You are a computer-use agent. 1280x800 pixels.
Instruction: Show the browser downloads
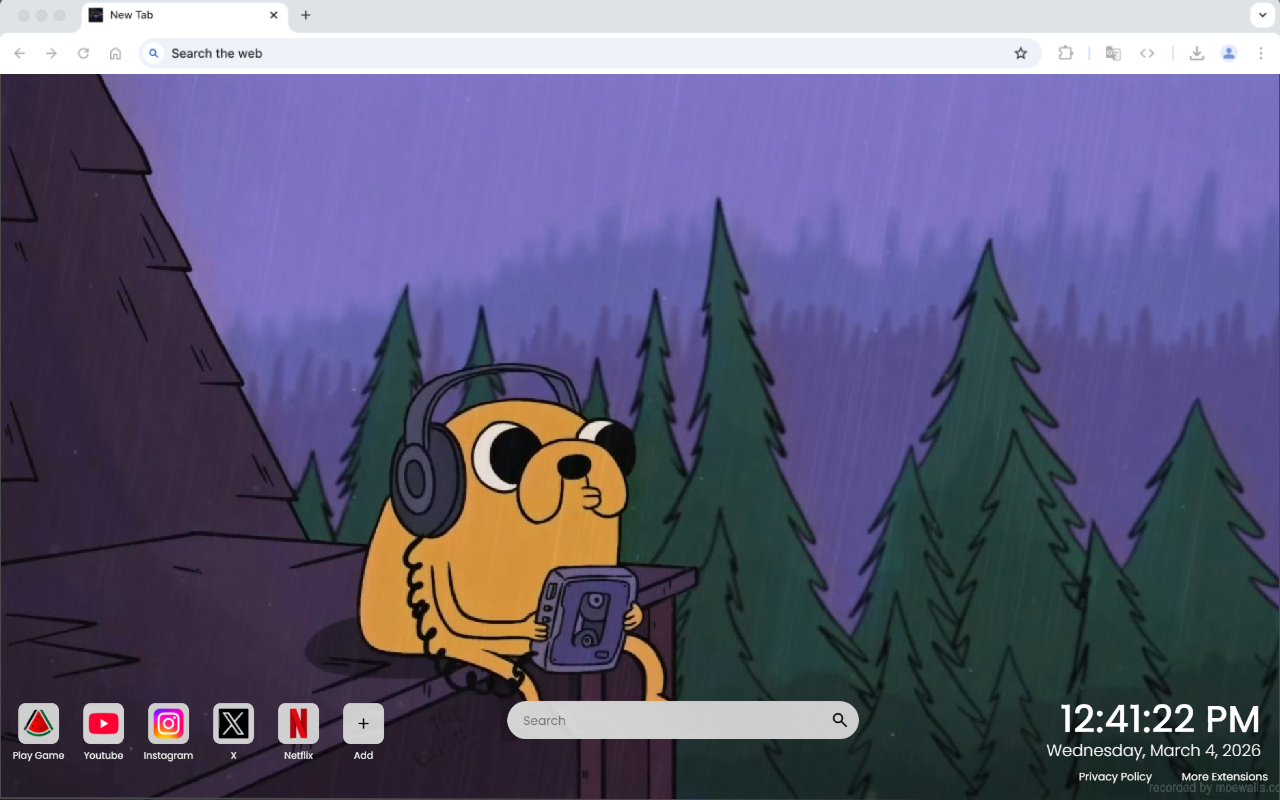1196,53
